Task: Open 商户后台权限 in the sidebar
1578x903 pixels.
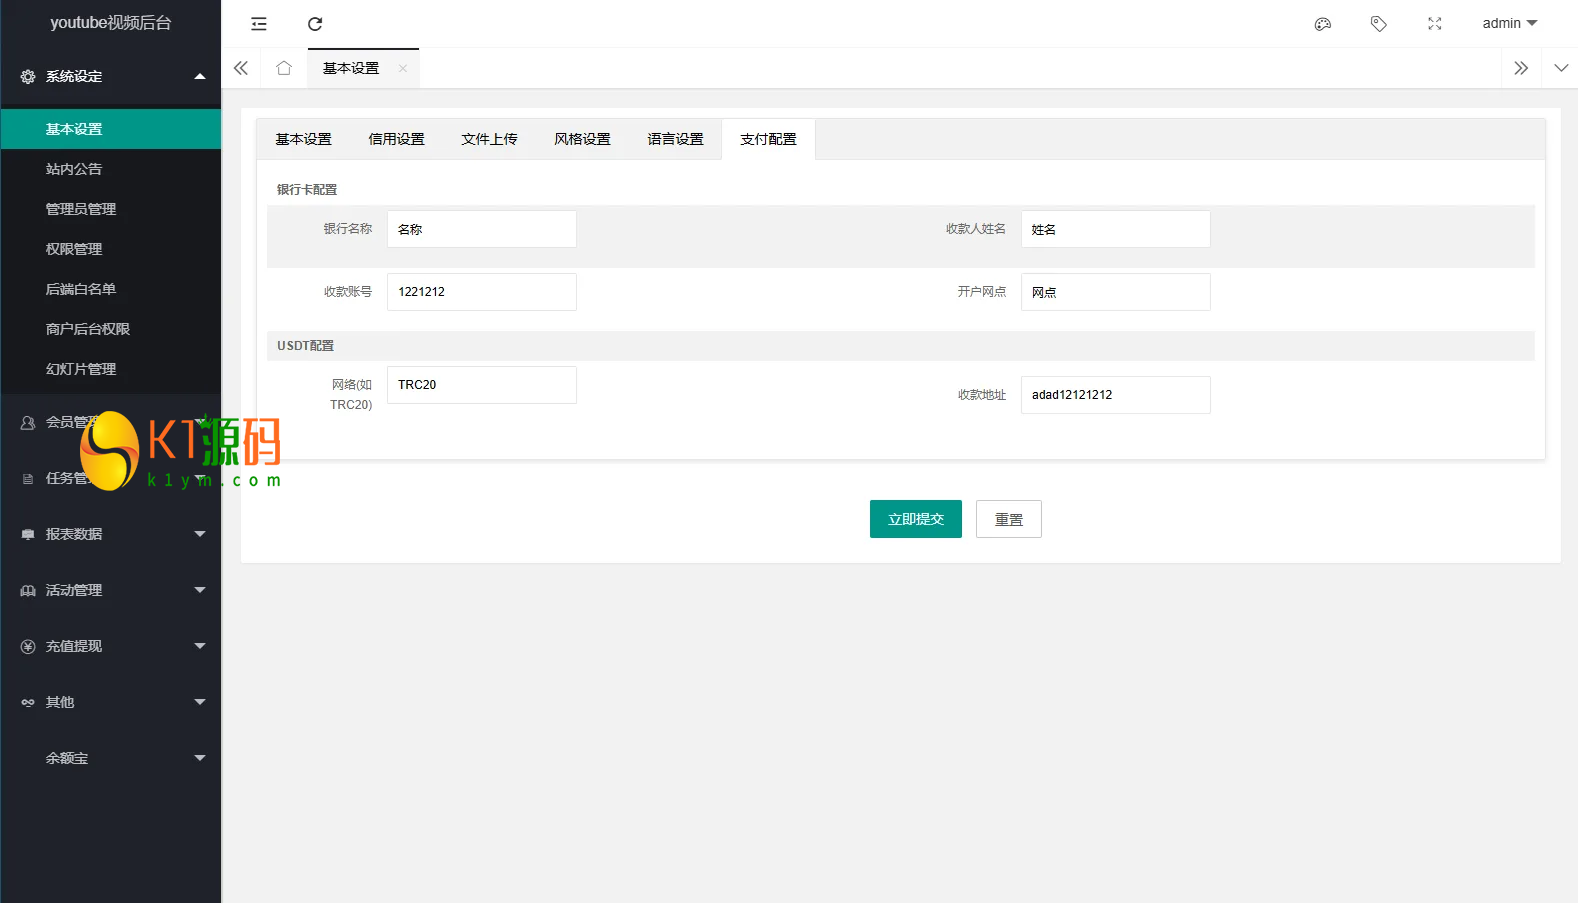Action: (x=111, y=329)
